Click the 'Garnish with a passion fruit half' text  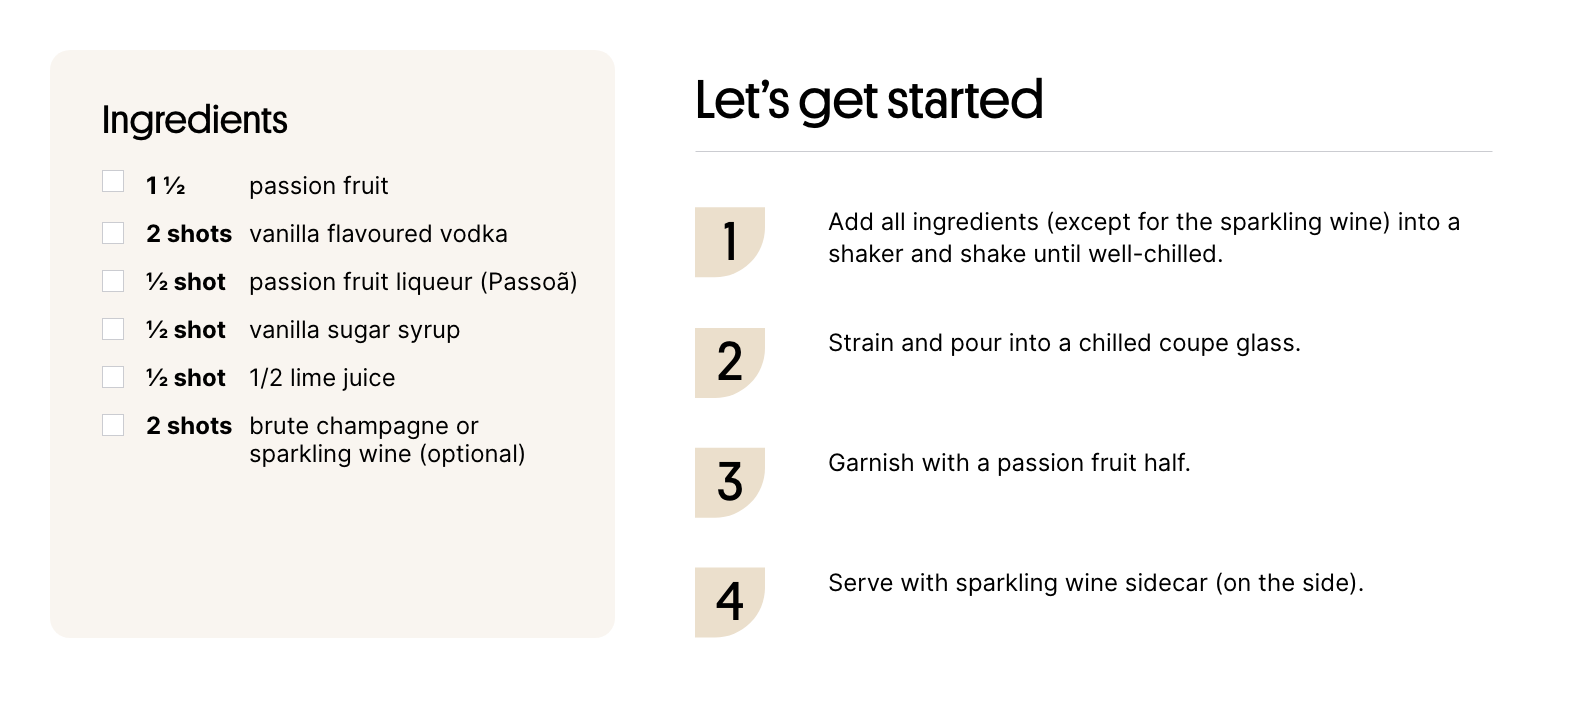(x=1009, y=463)
